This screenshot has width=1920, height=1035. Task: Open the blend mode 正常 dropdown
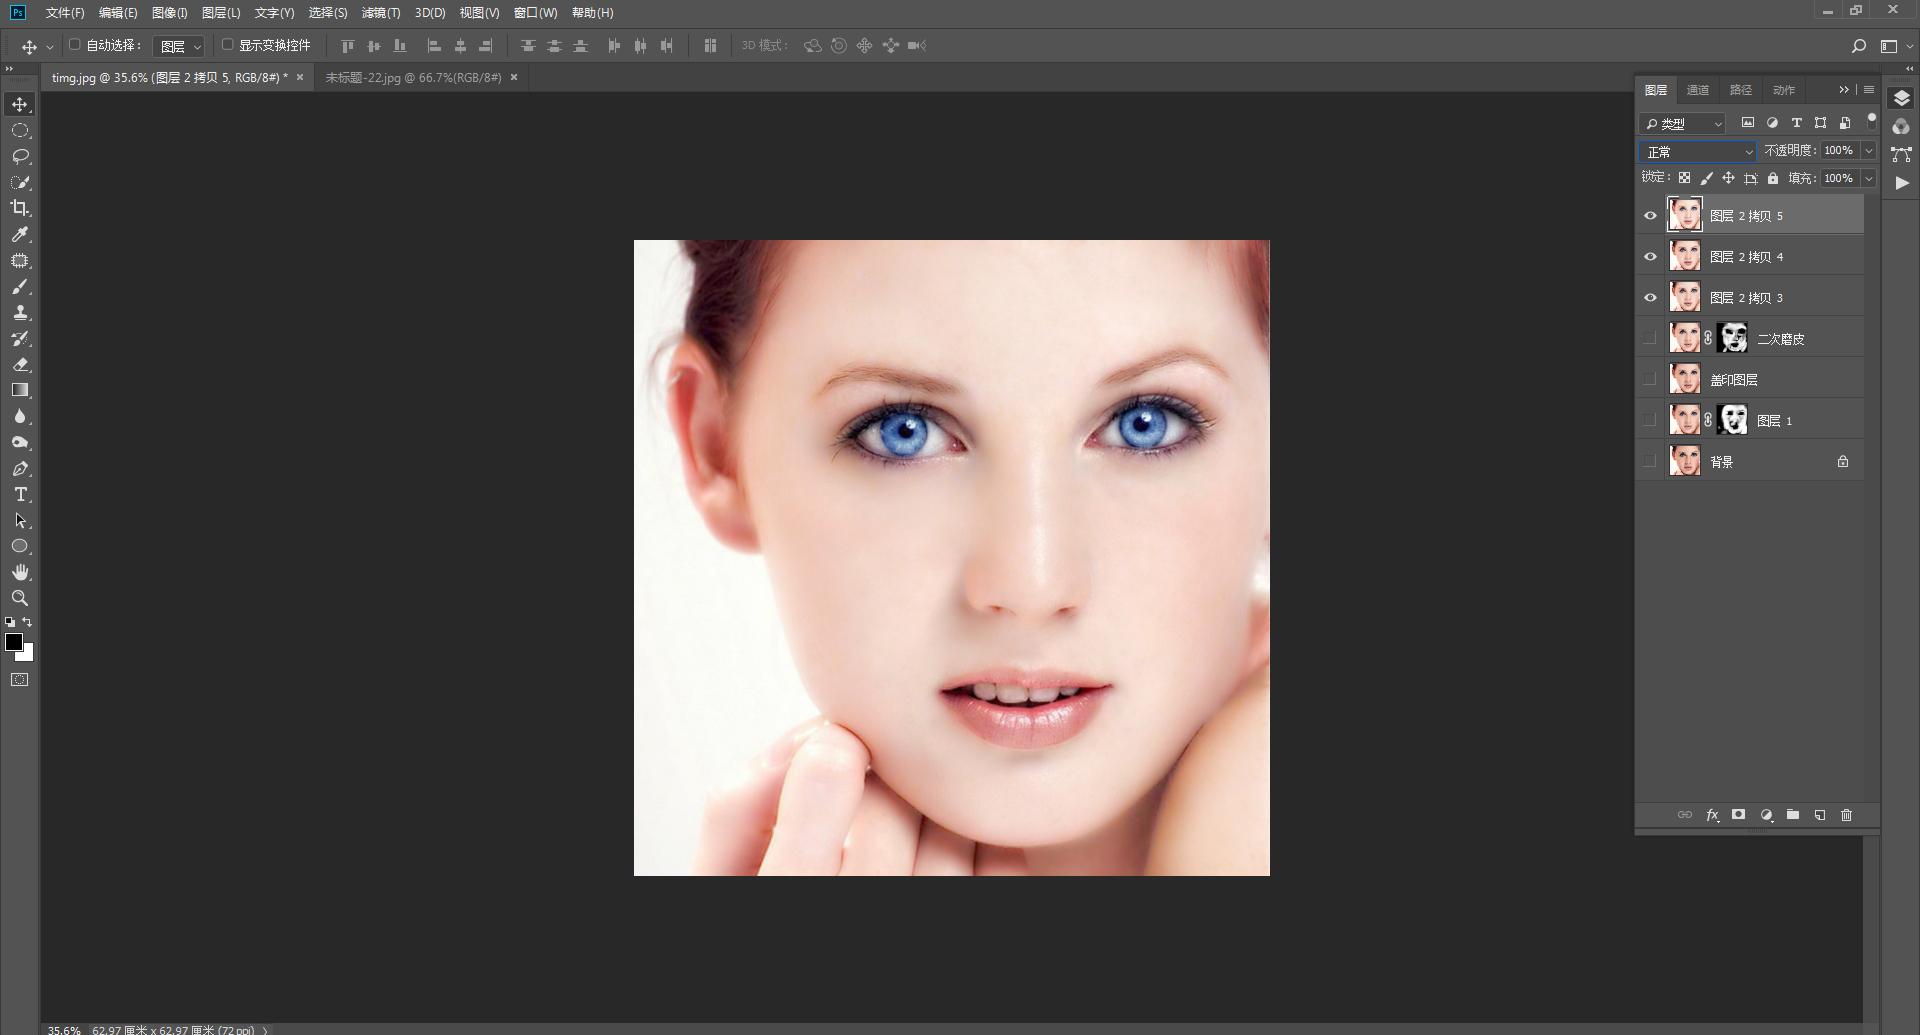click(x=1698, y=152)
